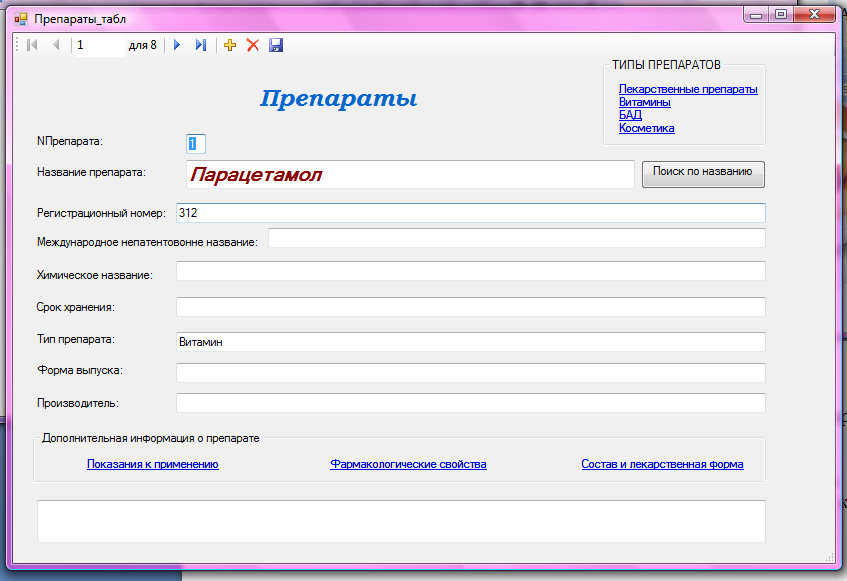Open БАД link
The image size is (847, 581).
point(630,115)
